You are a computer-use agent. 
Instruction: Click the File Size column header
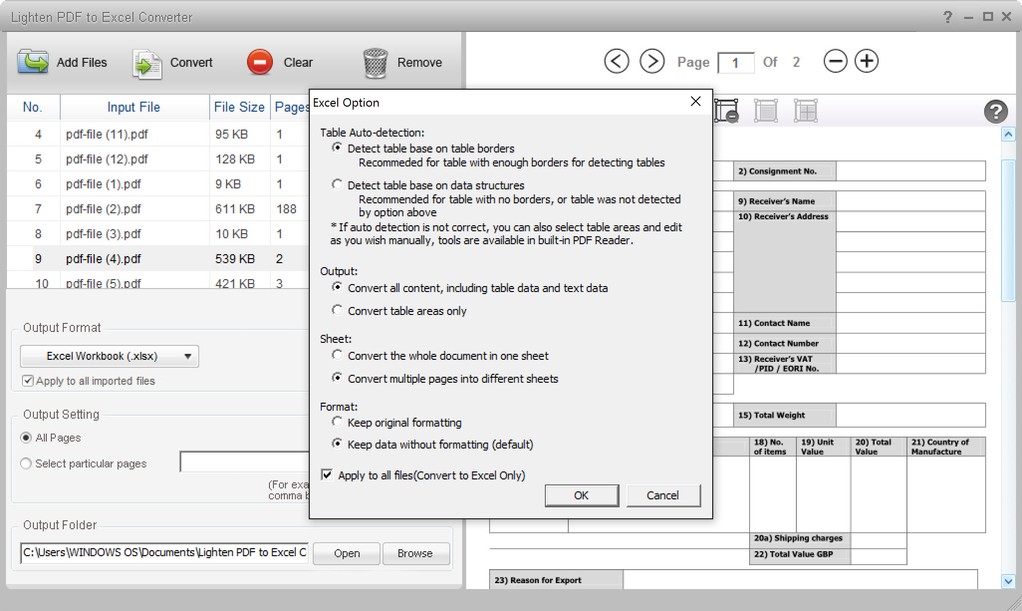click(239, 108)
